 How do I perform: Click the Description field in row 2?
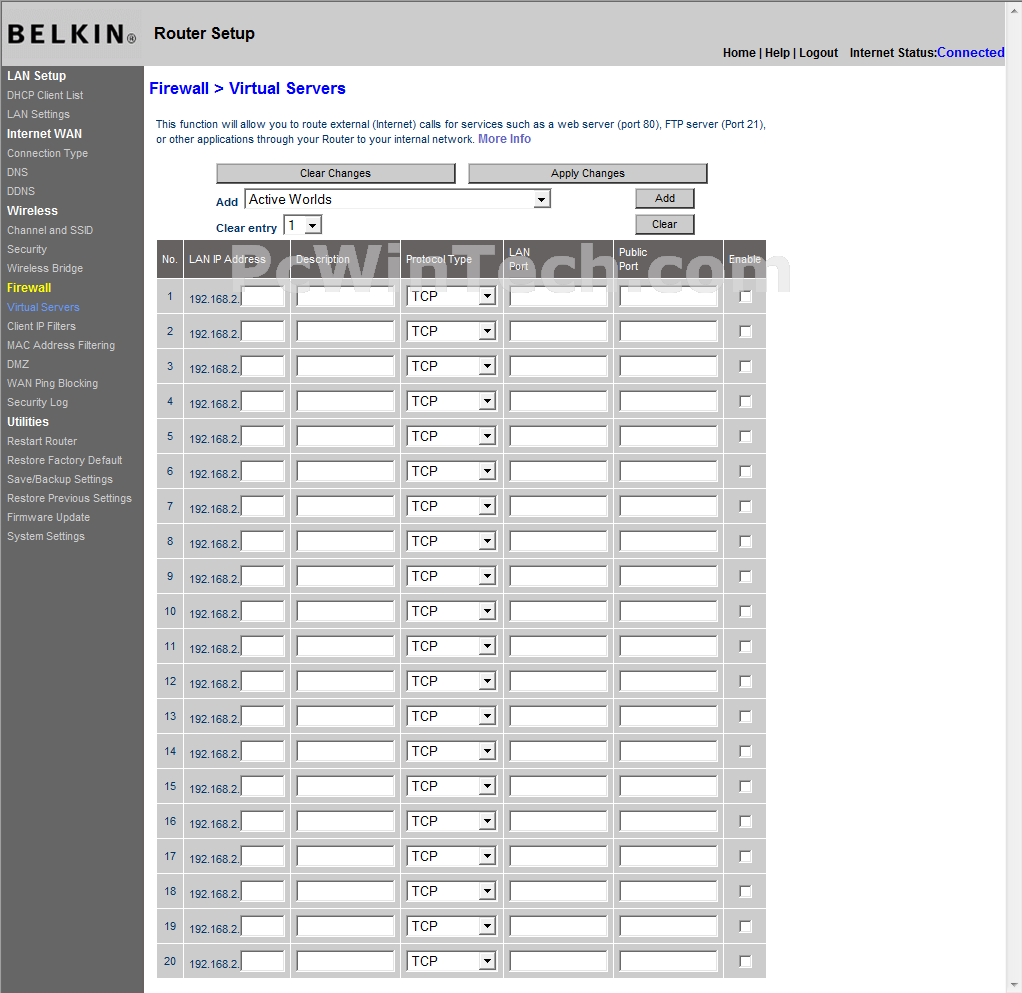pyautogui.click(x=345, y=332)
